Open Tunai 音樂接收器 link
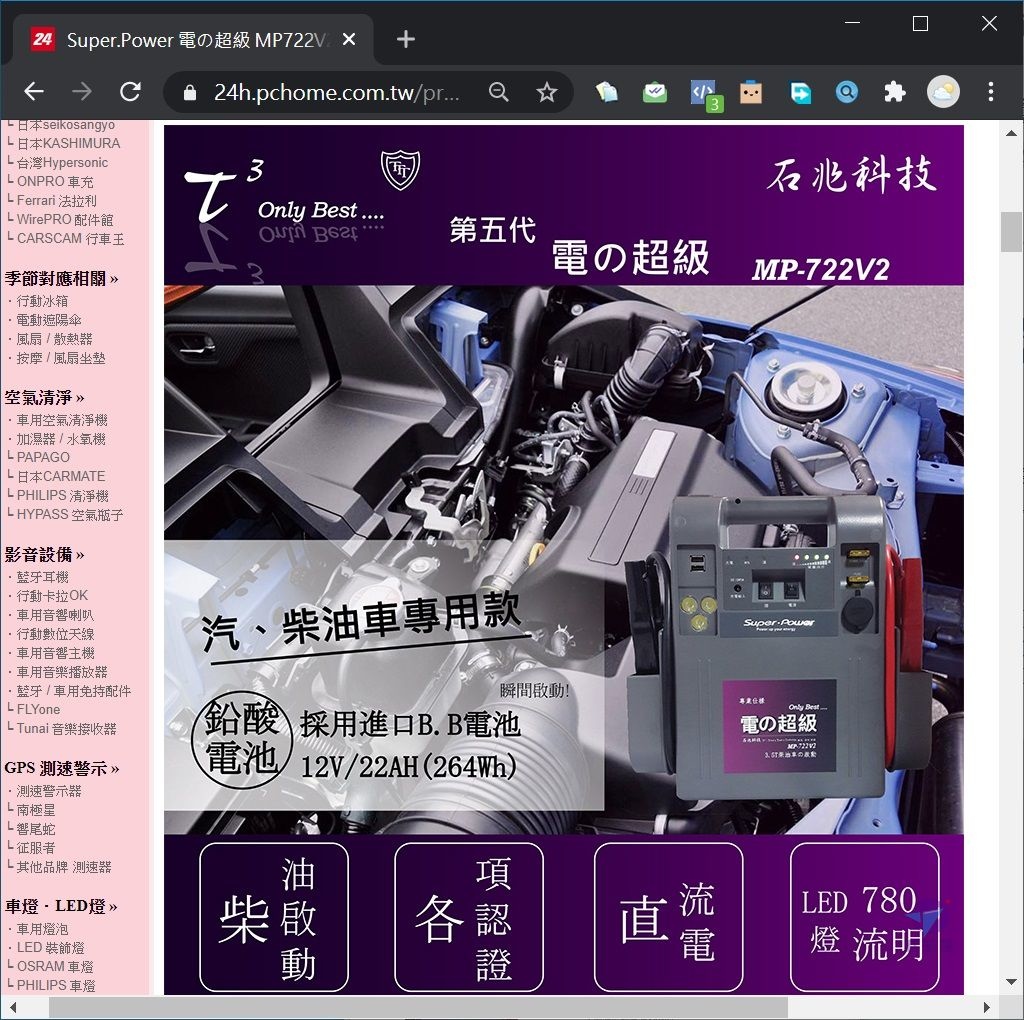 click(67, 729)
